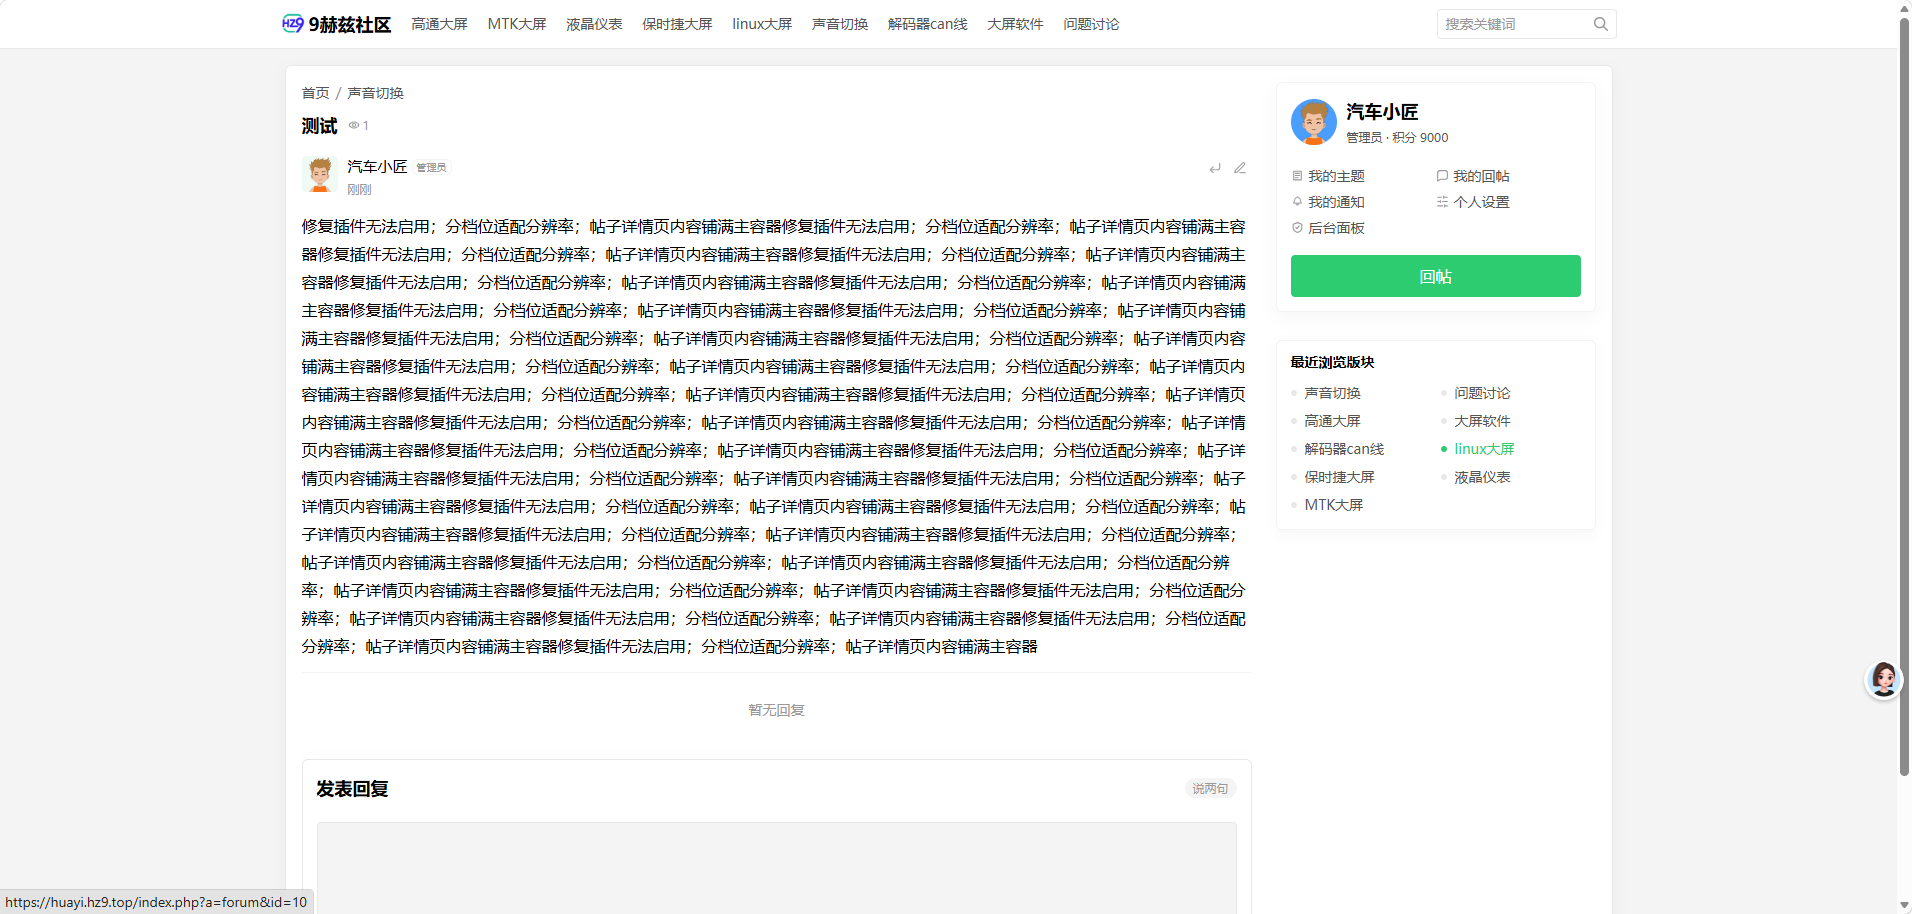Go to 大屏软件 in the top navigation
Viewport: 1912px width, 914px height.
coord(1015,24)
